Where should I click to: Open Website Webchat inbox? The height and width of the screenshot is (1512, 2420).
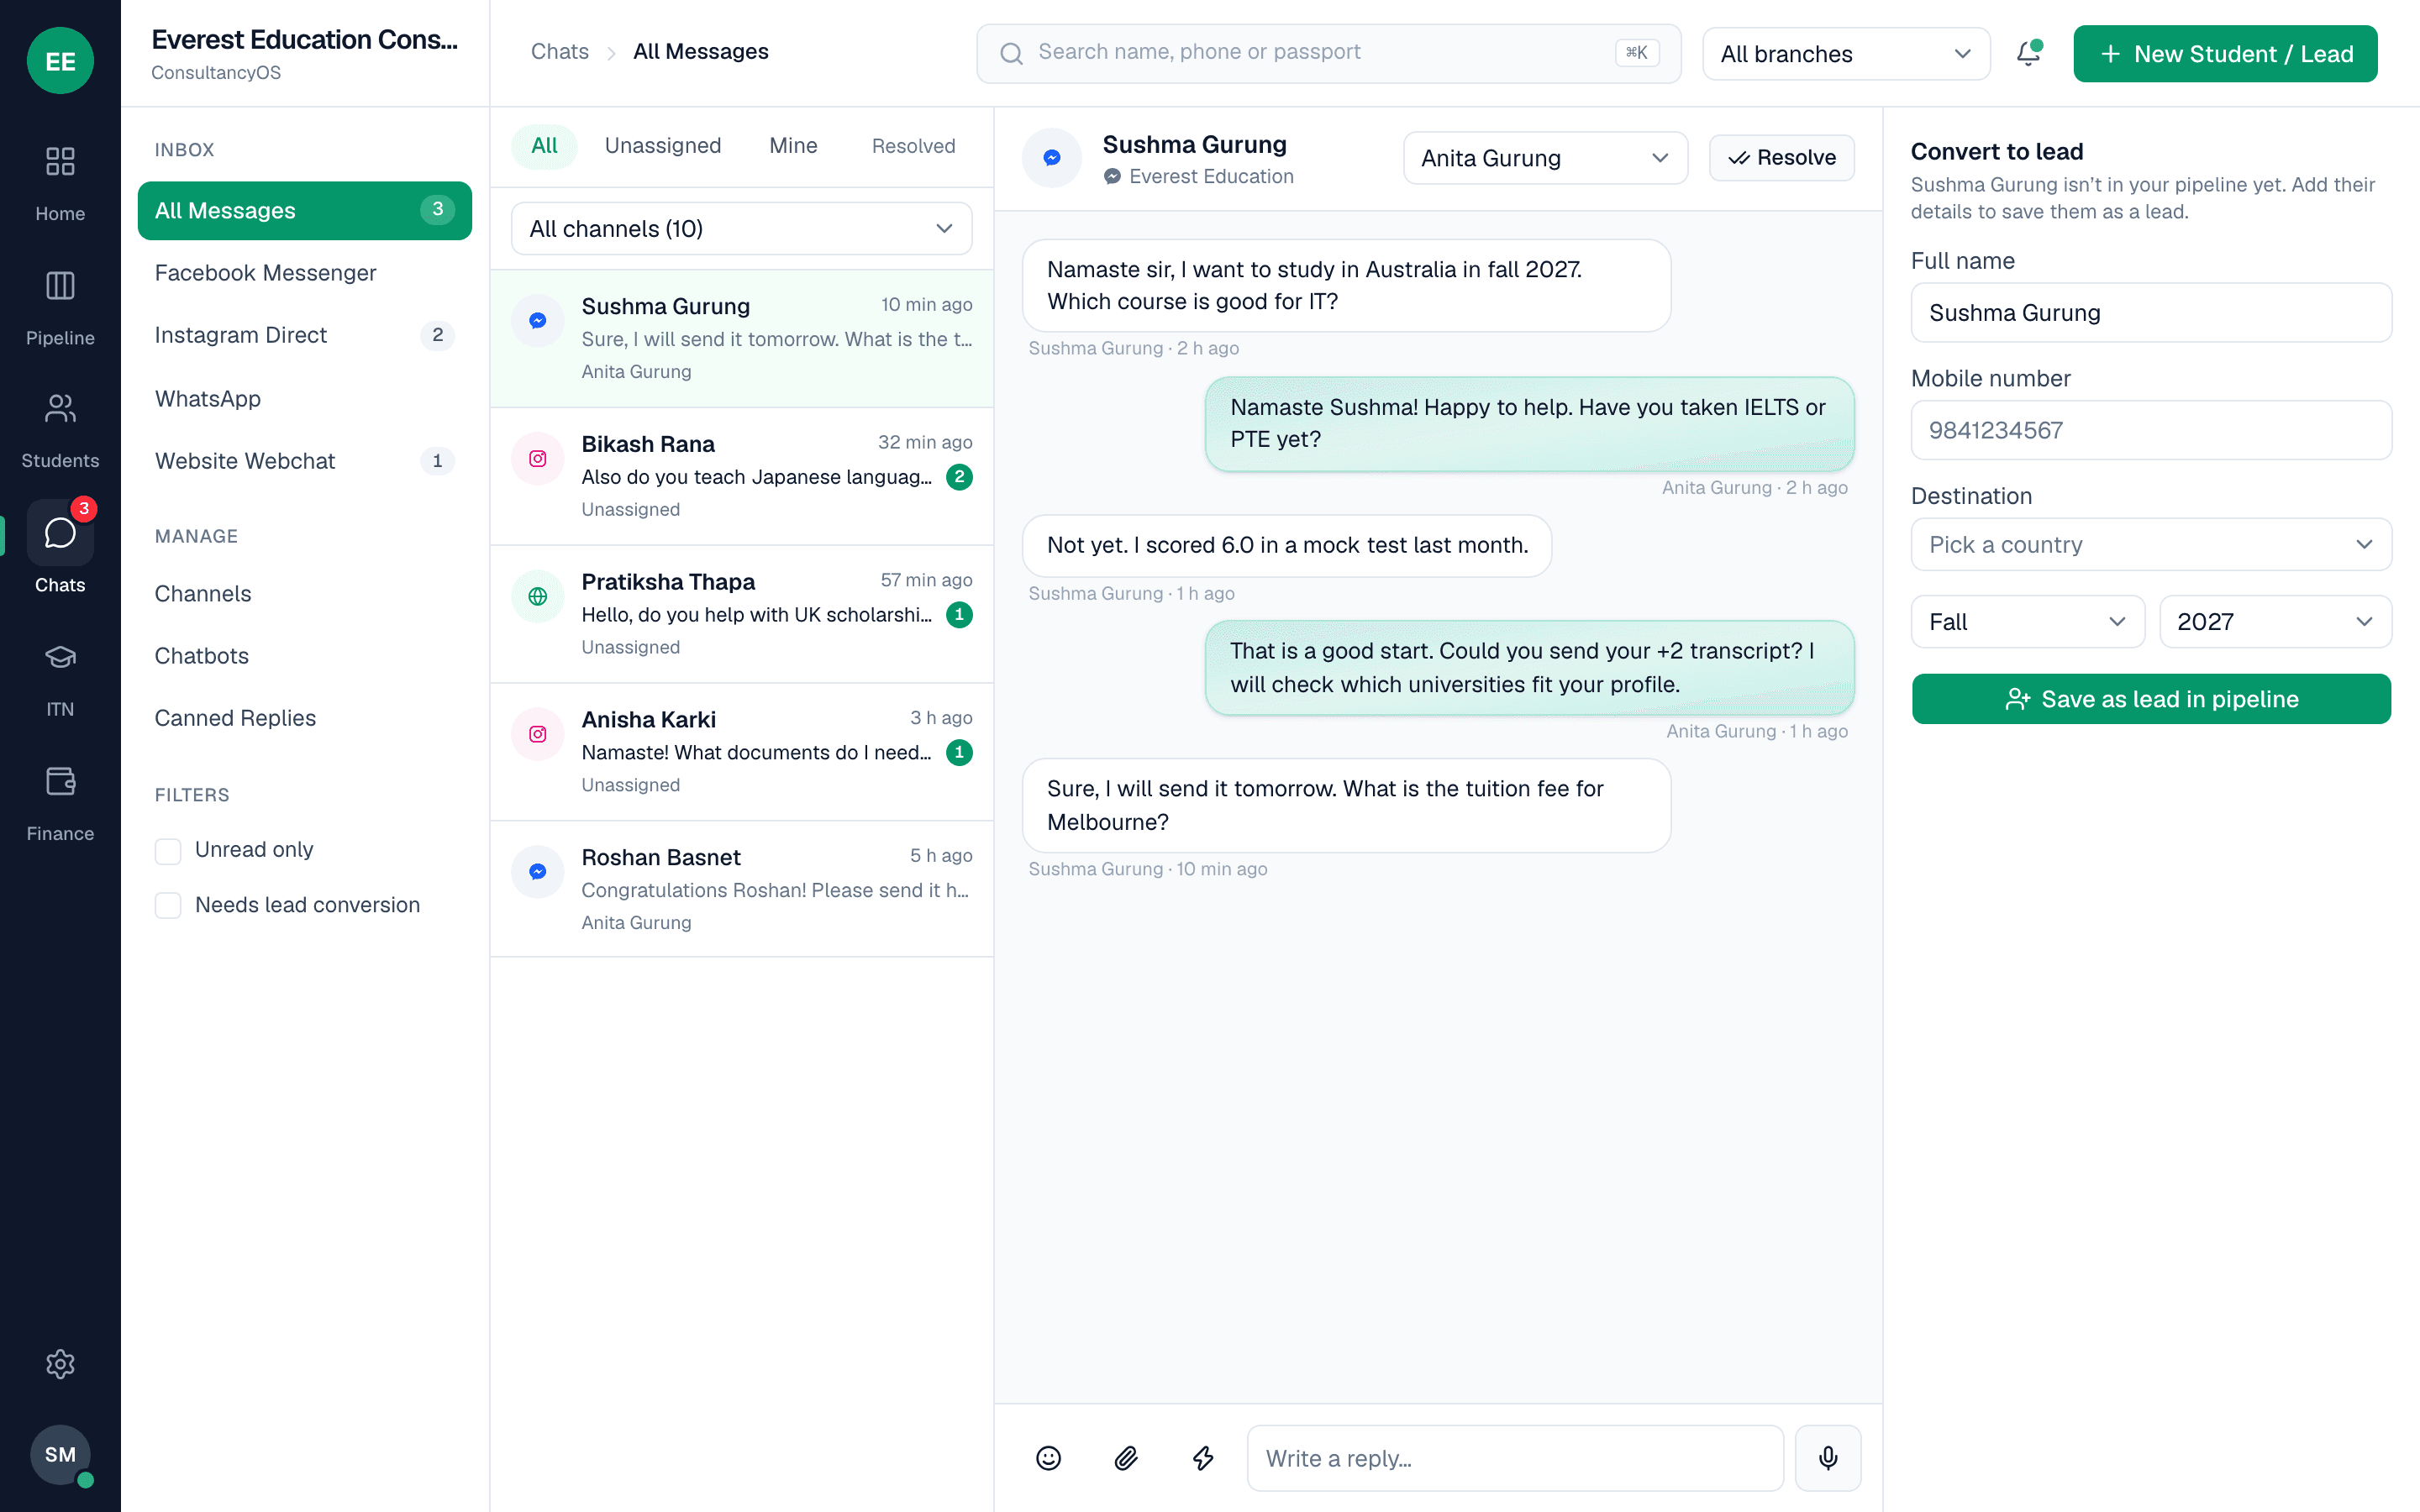tap(304, 461)
